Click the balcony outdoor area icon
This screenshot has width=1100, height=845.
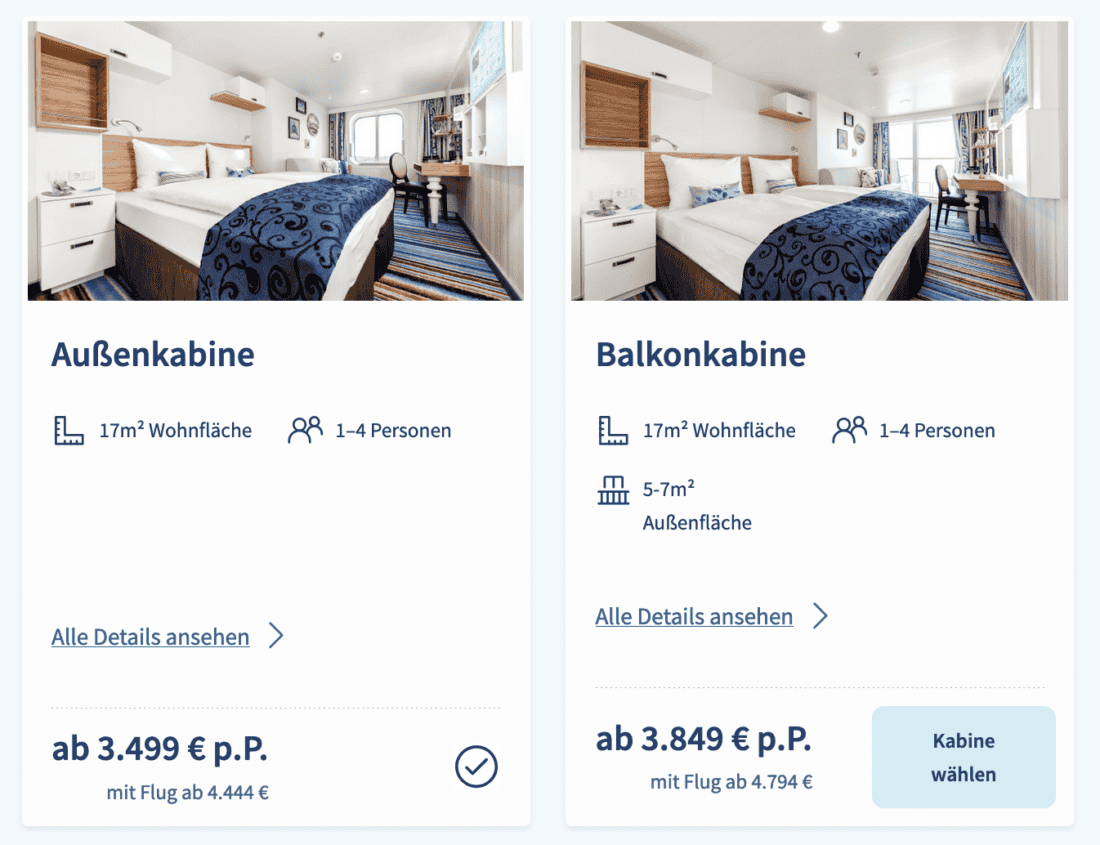click(613, 491)
